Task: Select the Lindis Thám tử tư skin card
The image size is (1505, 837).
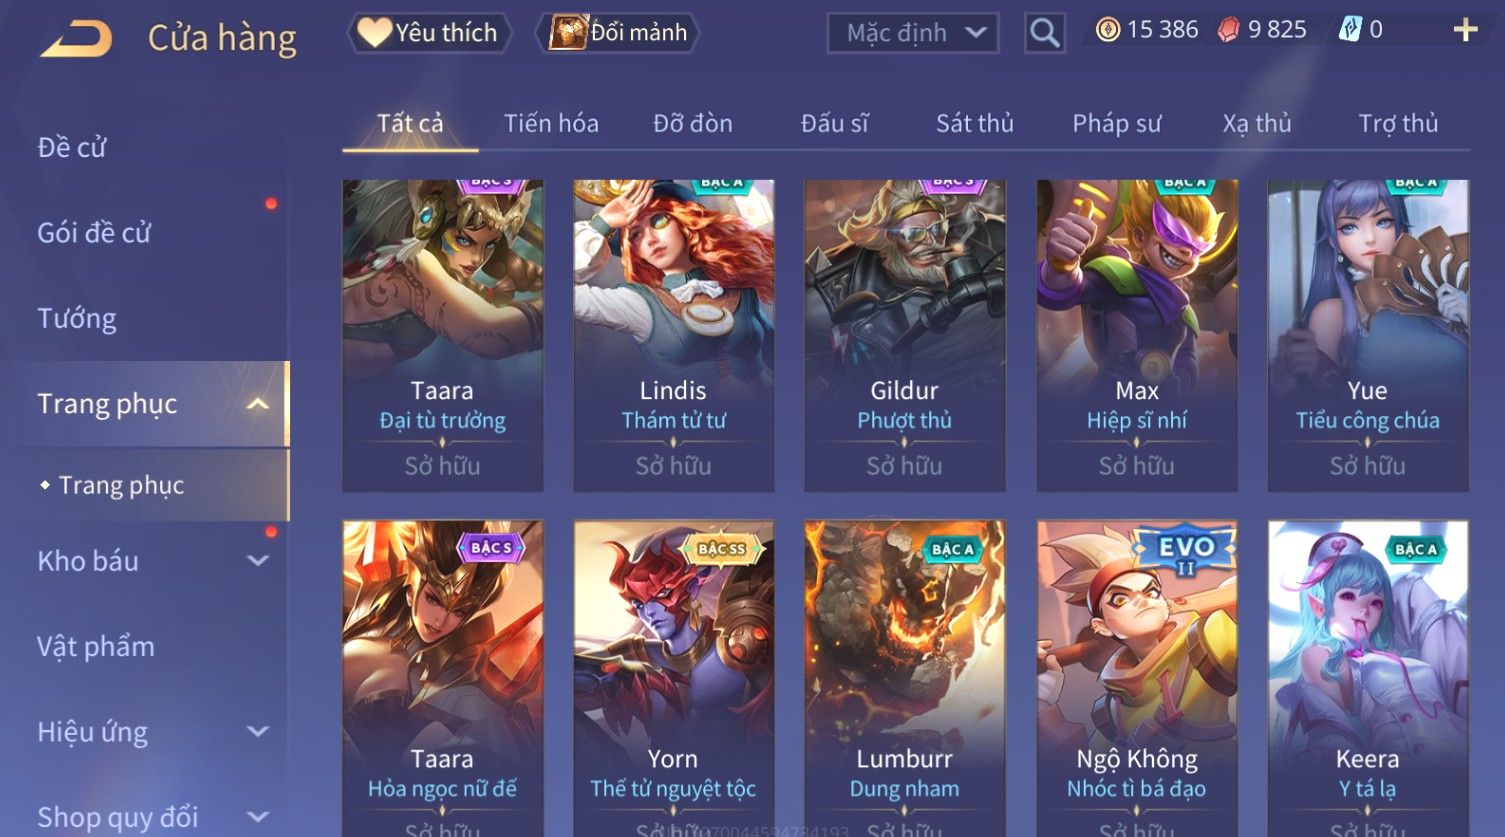Action: click(x=674, y=336)
